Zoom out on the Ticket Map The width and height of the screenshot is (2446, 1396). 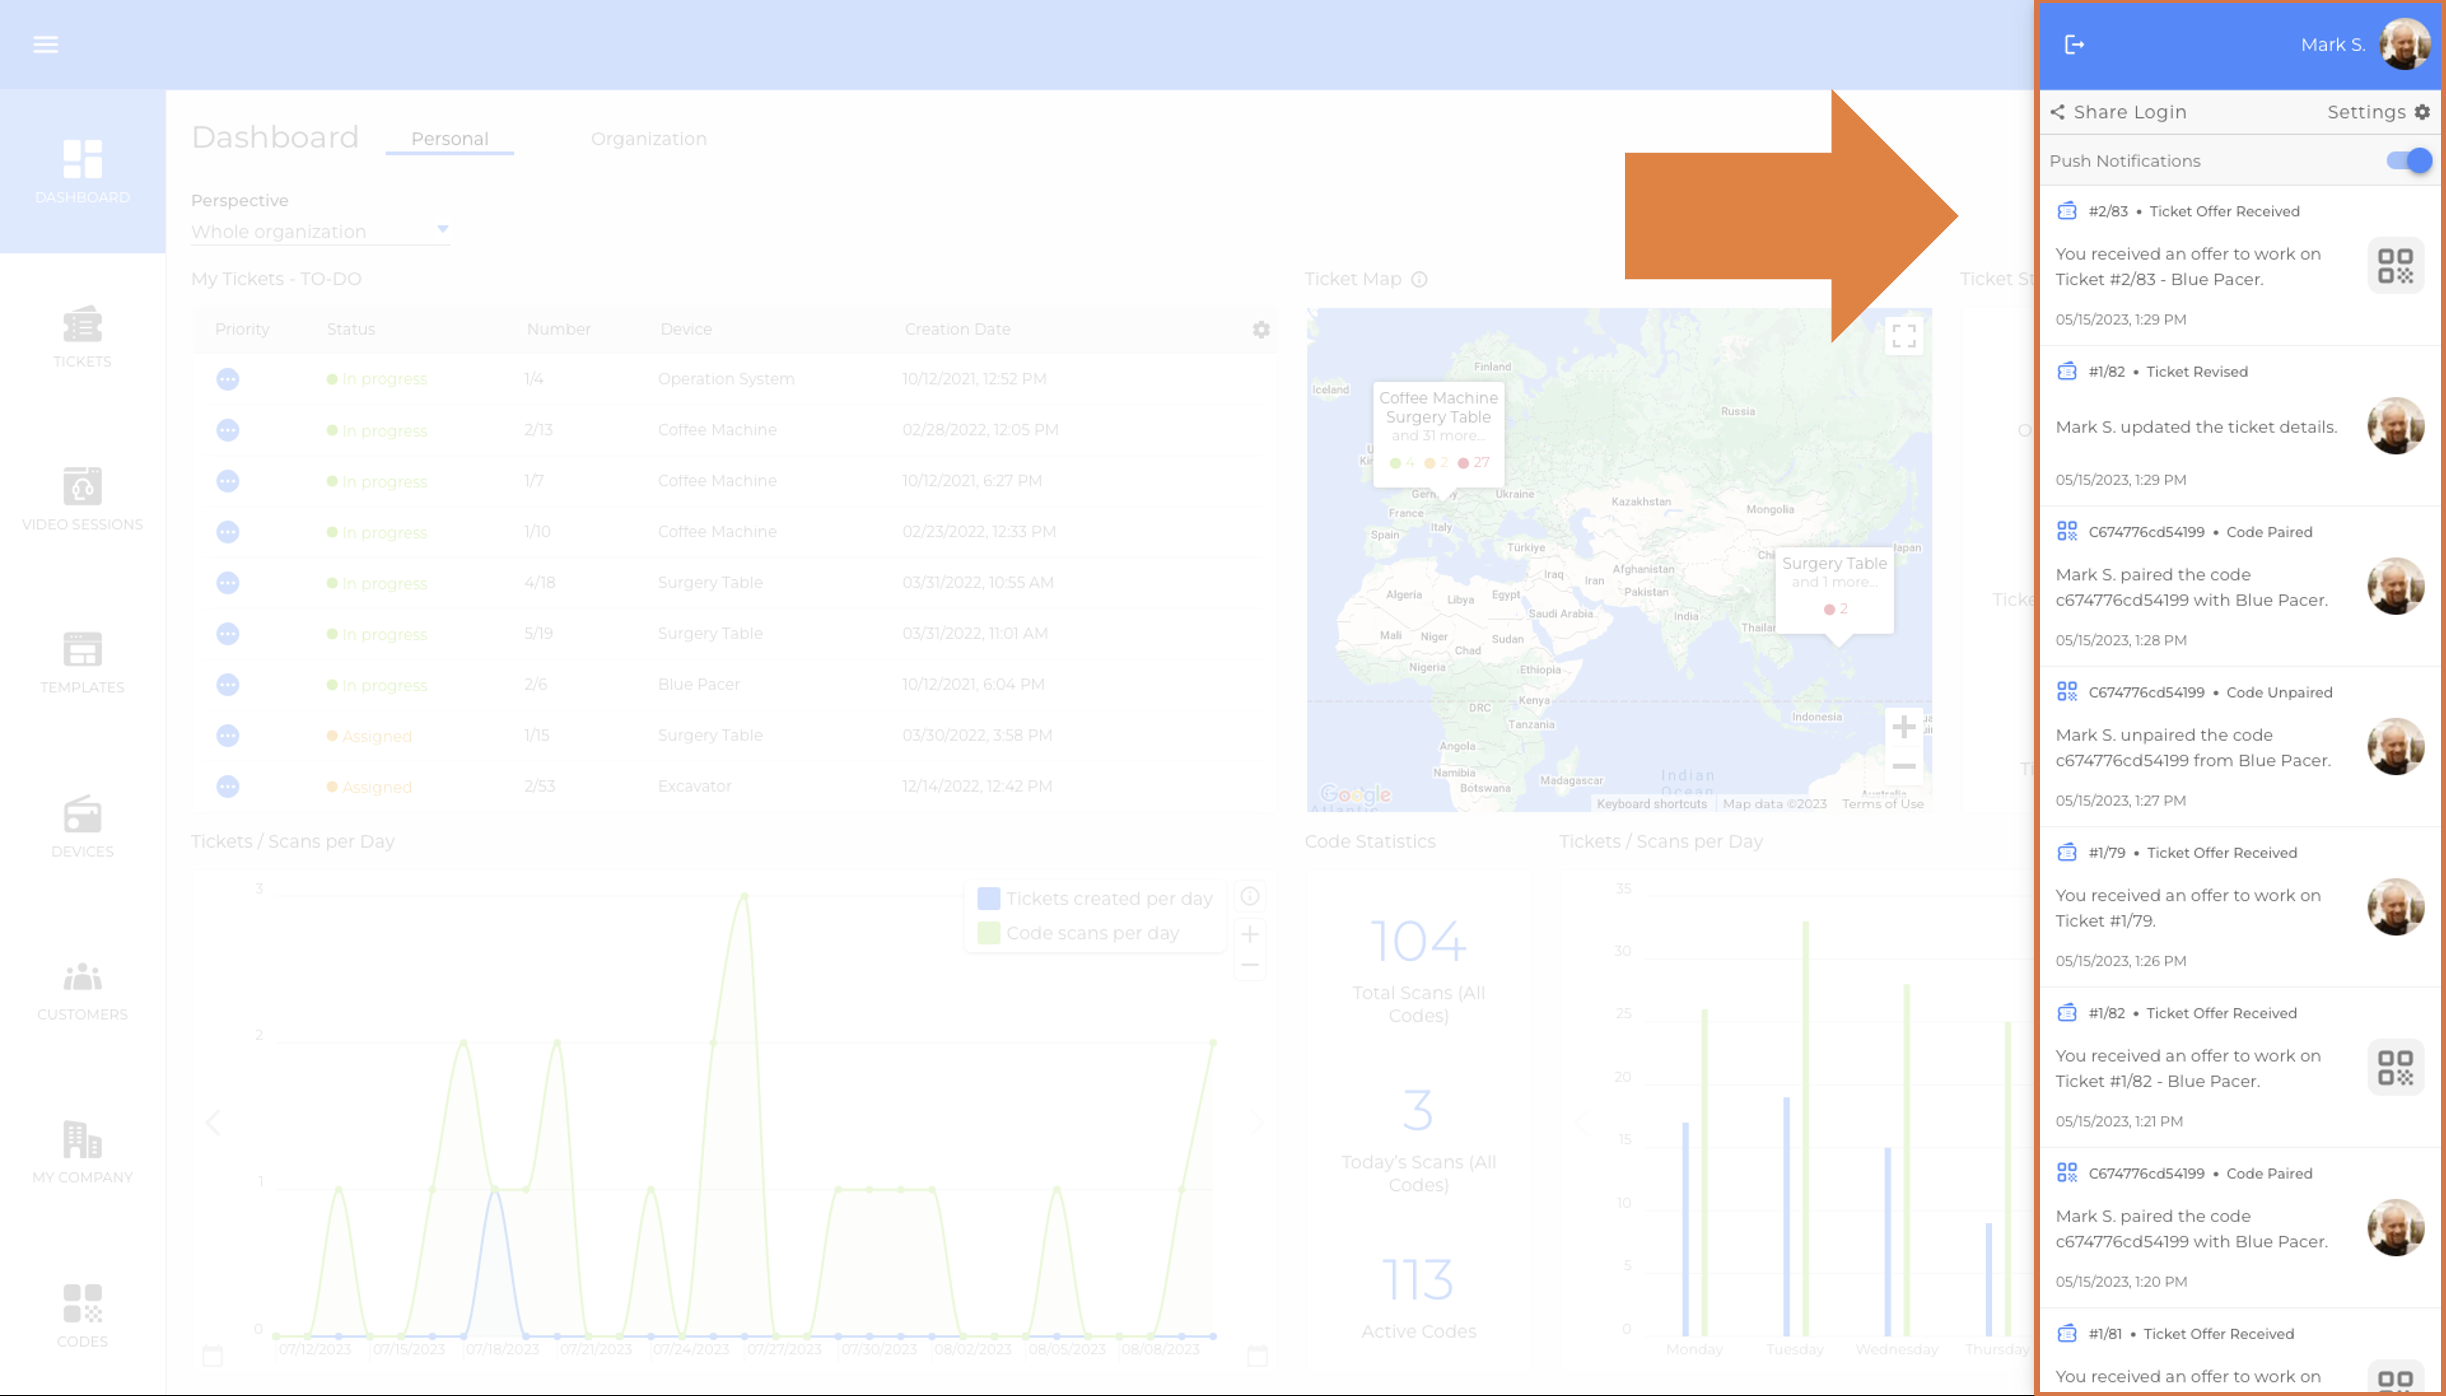click(1903, 766)
